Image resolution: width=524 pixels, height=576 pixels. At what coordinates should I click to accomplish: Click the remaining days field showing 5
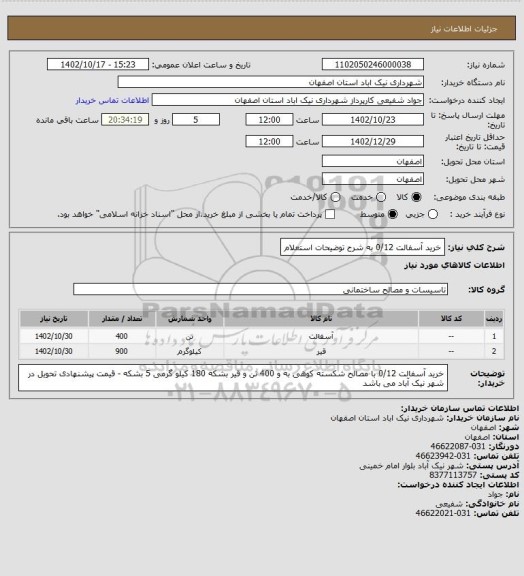(x=196, y=120)
